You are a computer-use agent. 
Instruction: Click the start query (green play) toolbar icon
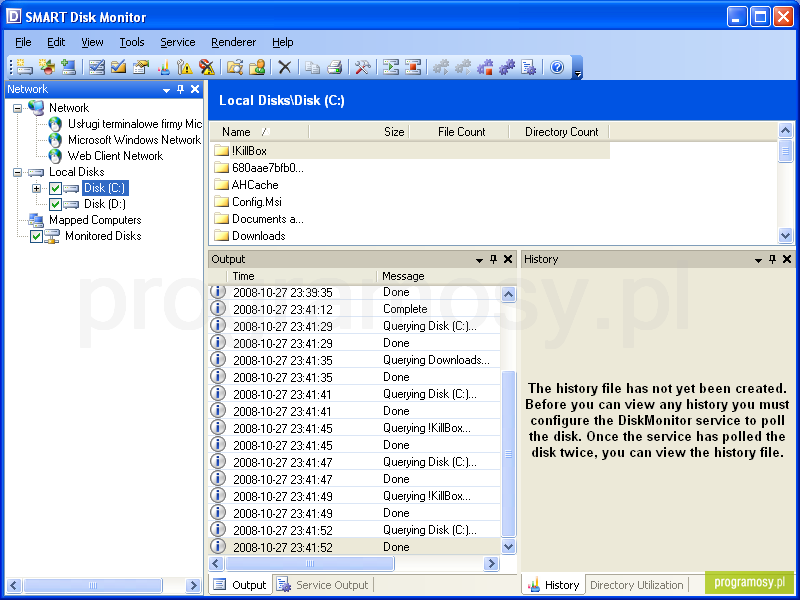[x=391, y=67]
